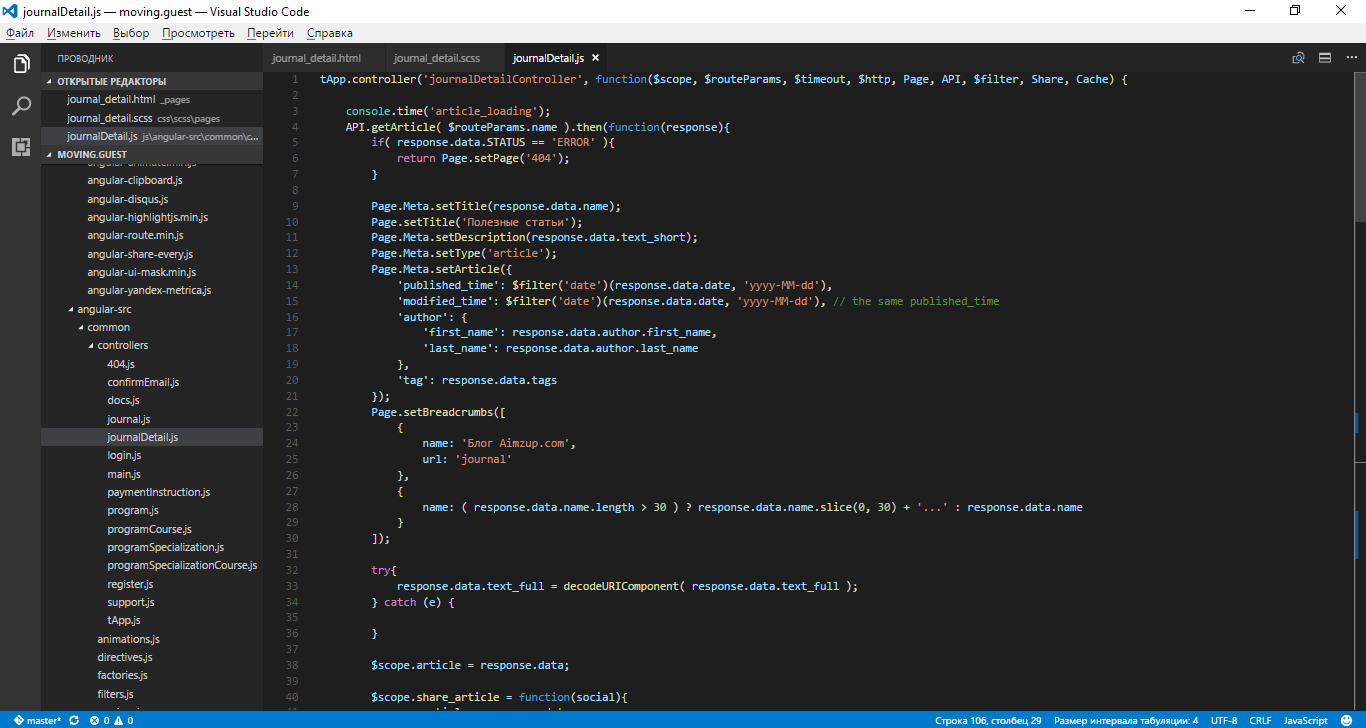The width and height of the screenshot is (1366, 728).
Task: Click the git sync icon in status bar
Action: (74, 720)
